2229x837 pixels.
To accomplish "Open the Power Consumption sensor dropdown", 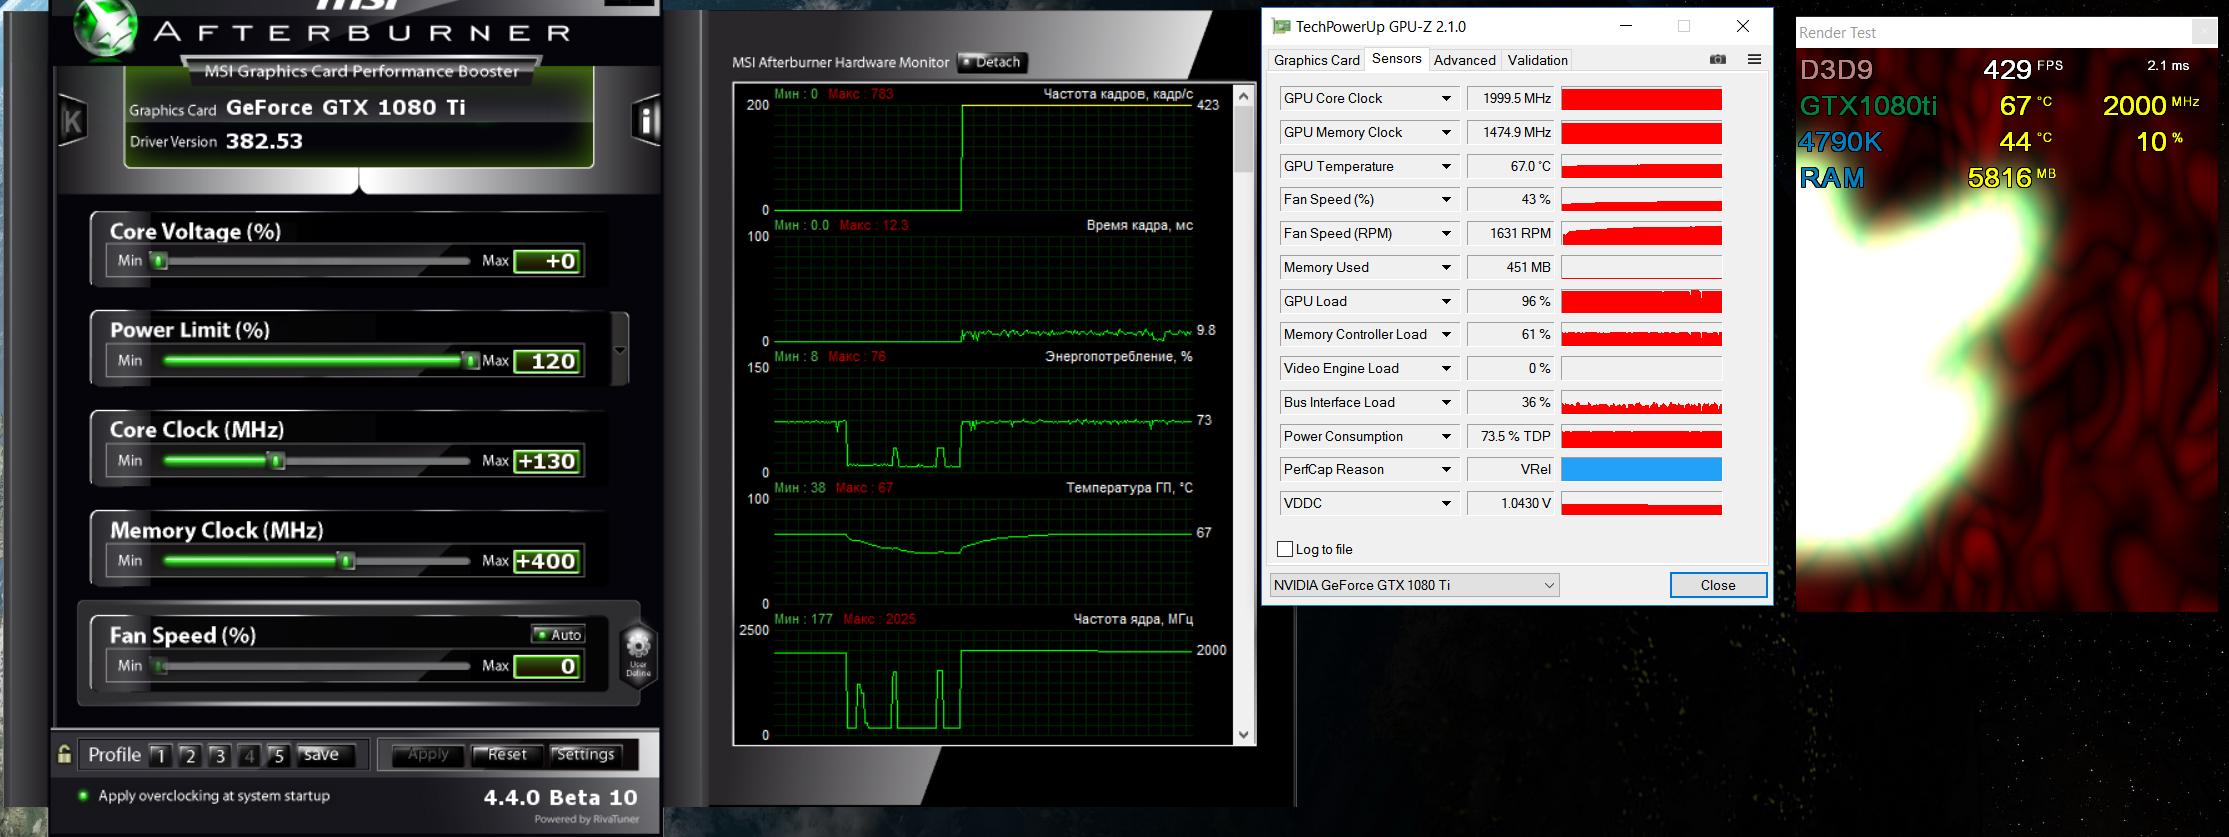I will 1446,437.
